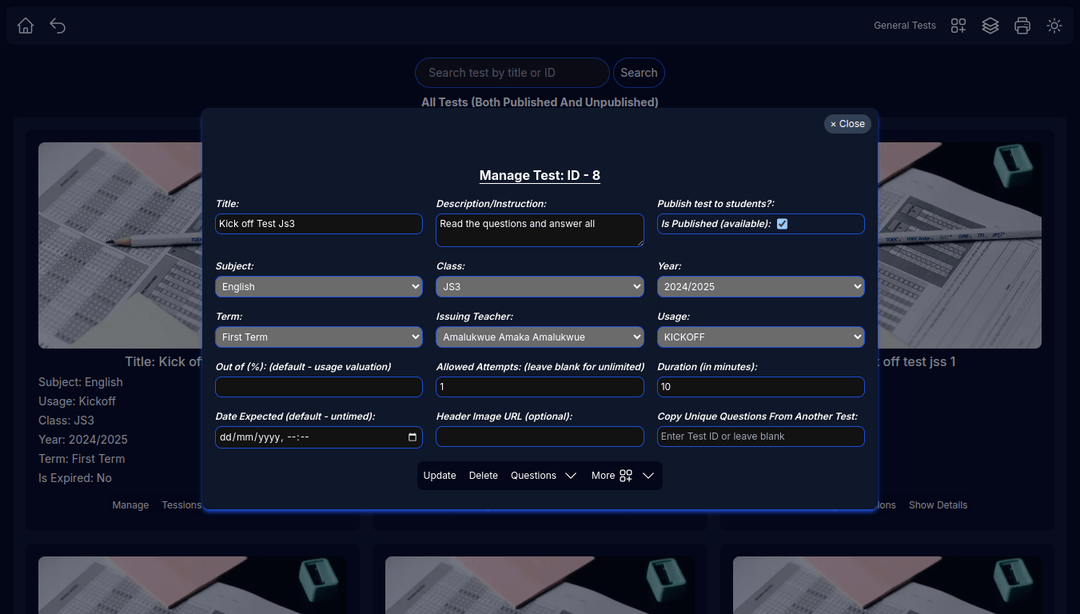Screen dimensions: 1080x614
Task: Open calendar picker in Date Expected field
Action: [412, 437]
